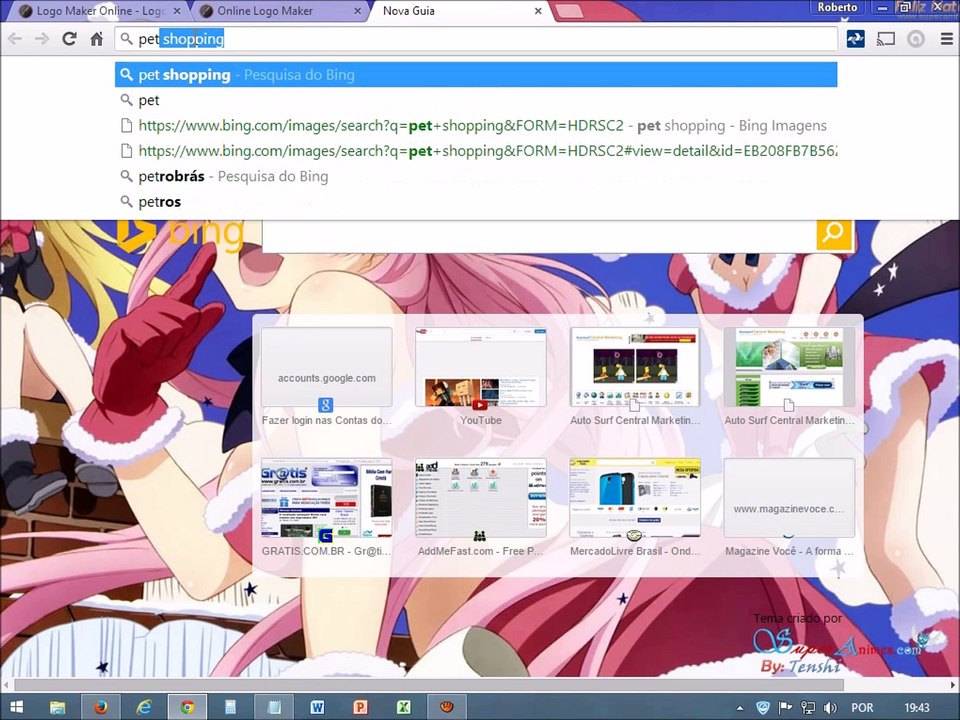Select the Bing Imagens URL suggestion

pyautogui.click(x=476, y=126)
